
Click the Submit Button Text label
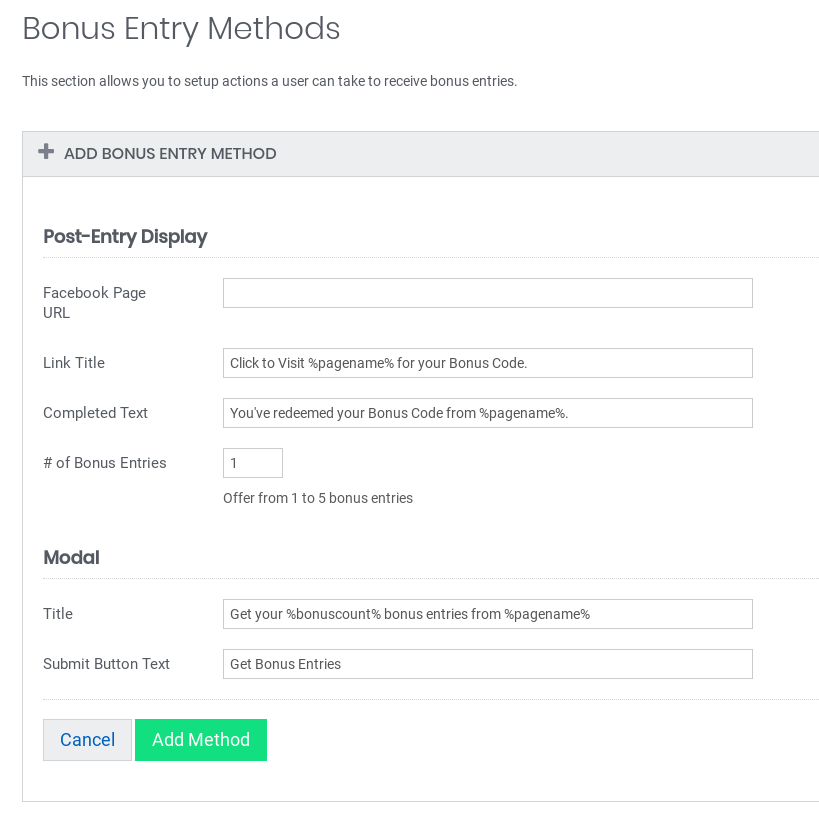point(106,664)
